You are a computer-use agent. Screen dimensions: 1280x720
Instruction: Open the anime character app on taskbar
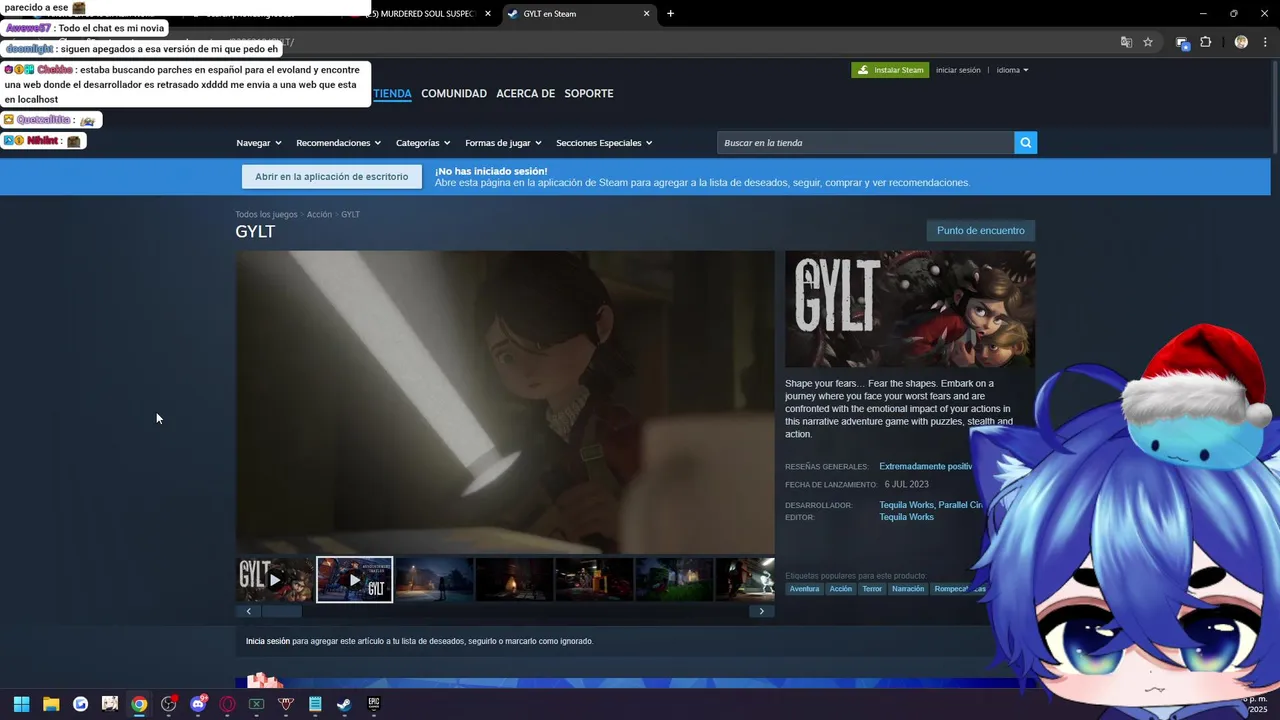coord(110,704)
